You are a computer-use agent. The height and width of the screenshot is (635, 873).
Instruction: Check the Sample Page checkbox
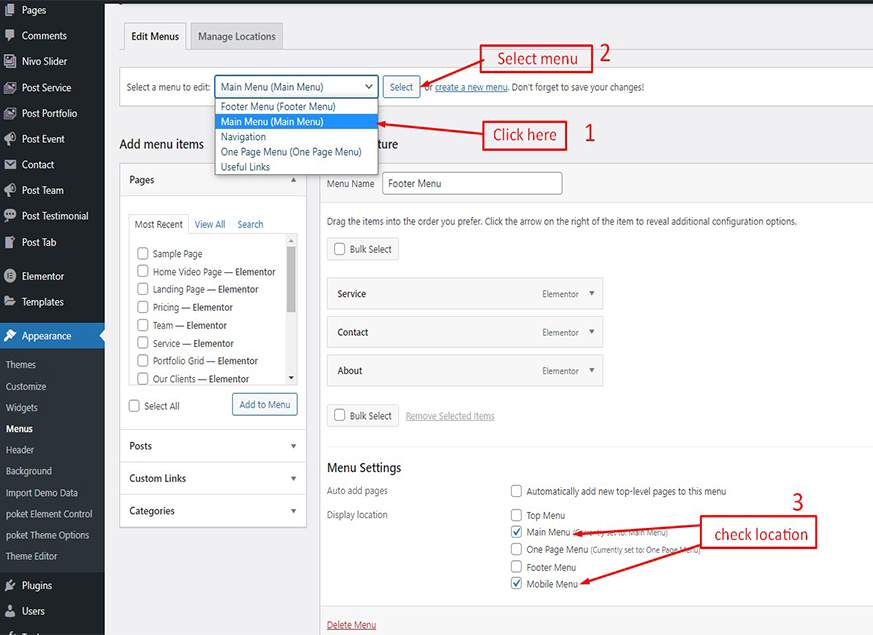pyautogui.click(x=143, y=254)
